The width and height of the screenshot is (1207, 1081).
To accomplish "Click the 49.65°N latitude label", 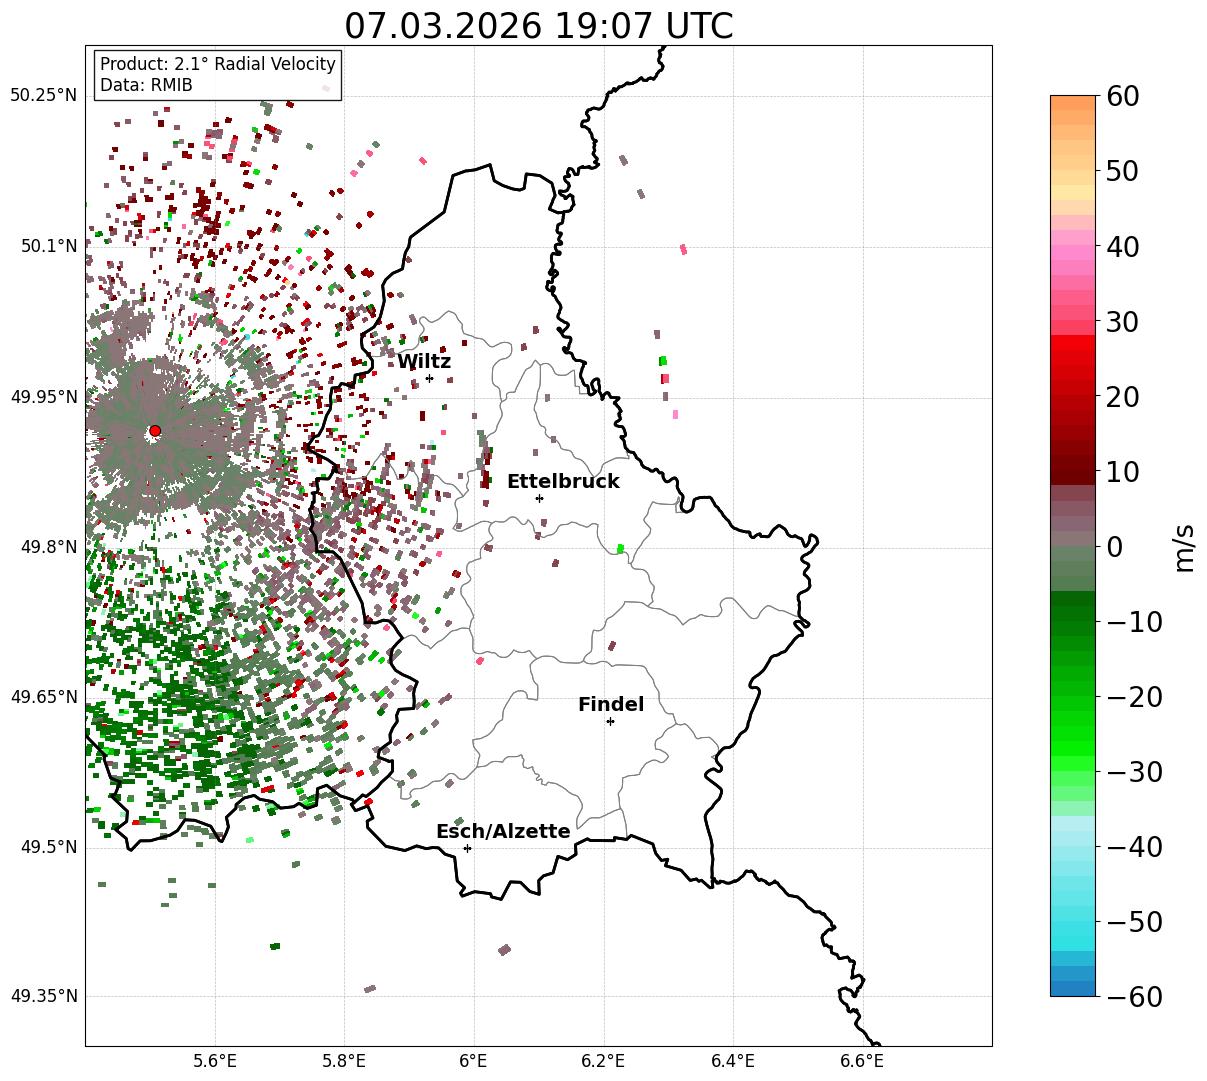I will (x=43, y=697).
